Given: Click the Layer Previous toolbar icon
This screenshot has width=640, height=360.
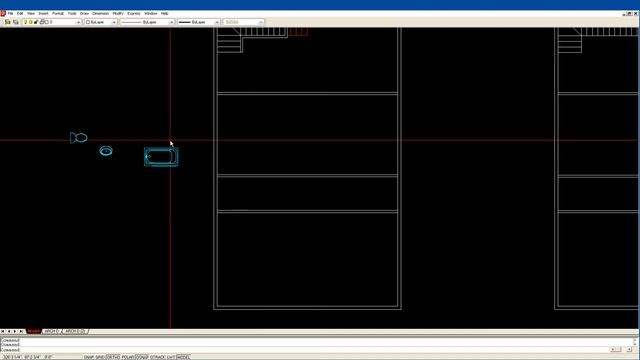Looking at the screenshot, I should click(16, 22).
